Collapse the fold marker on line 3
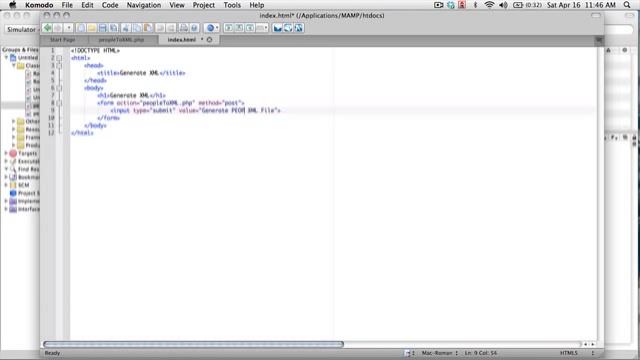Screen dimensions: 640x360 60,65
